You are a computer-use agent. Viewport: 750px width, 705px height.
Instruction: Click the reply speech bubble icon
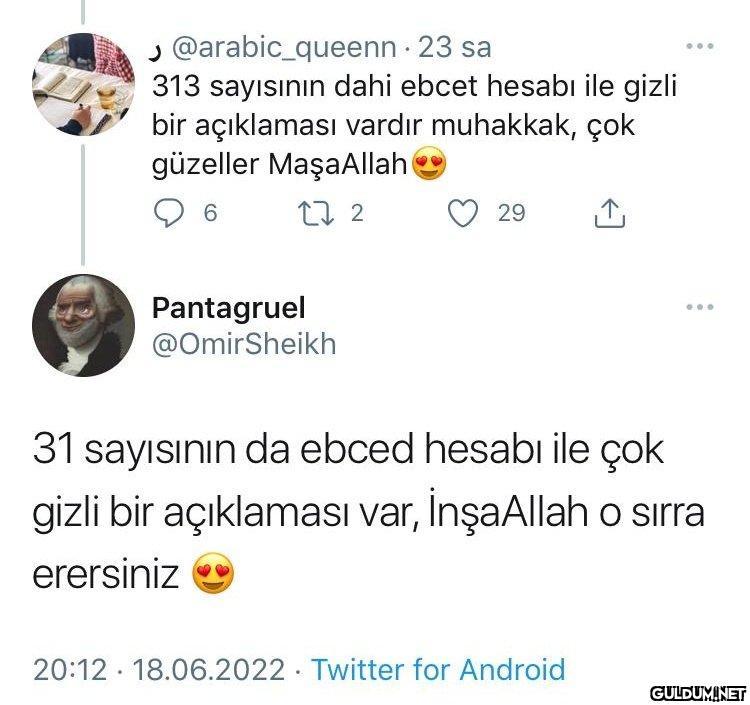coord(168,213)
